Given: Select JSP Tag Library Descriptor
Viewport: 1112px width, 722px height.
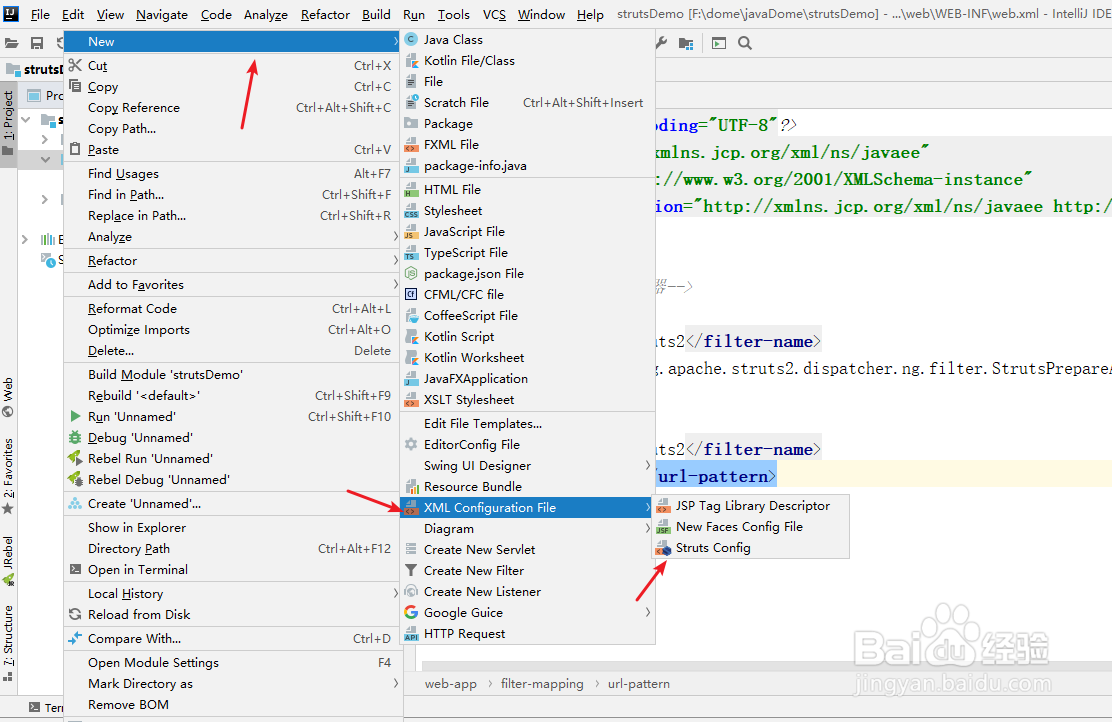Looking at the screenshot, I should (750, 506).
